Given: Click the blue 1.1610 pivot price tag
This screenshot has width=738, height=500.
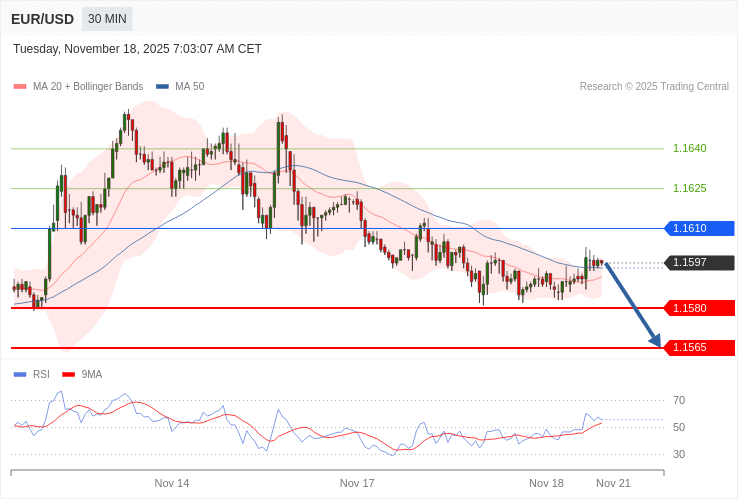Looking at the screenshot, I should pos(699,228).
